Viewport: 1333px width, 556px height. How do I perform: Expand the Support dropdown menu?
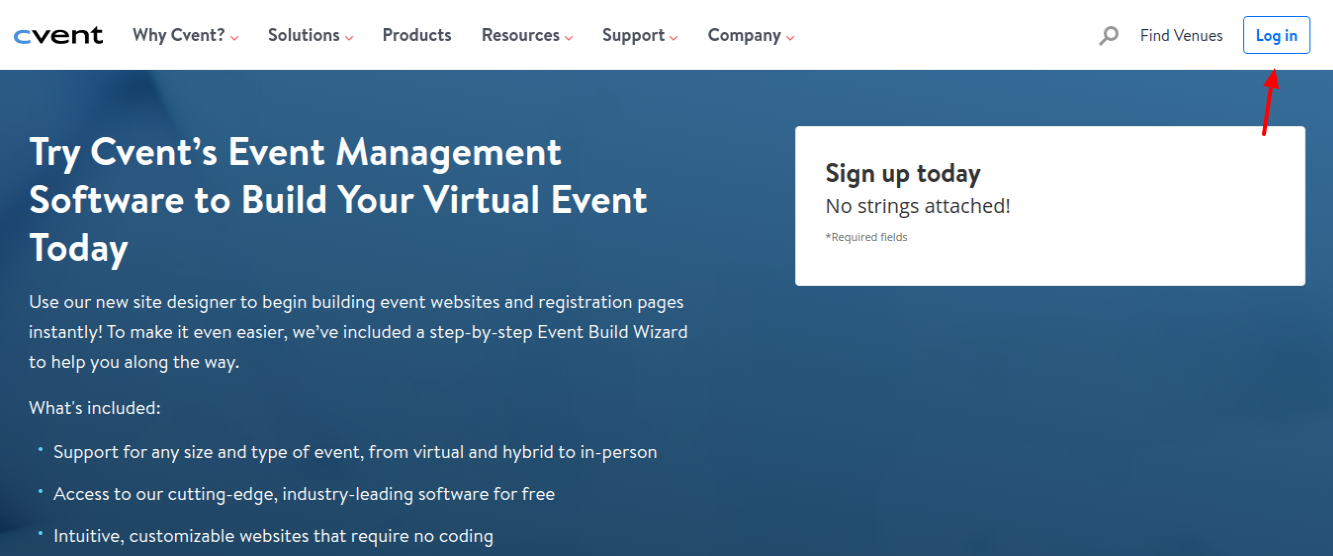pyautogui.click(x=640, y=35)
